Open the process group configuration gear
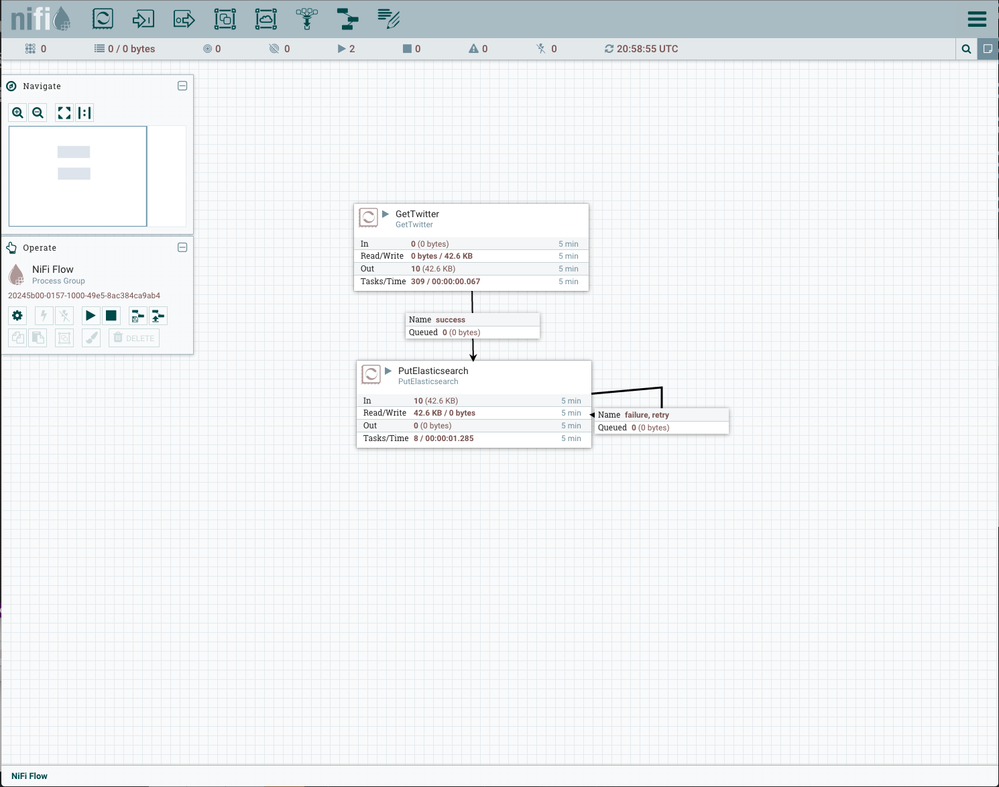 click(17, 316)
